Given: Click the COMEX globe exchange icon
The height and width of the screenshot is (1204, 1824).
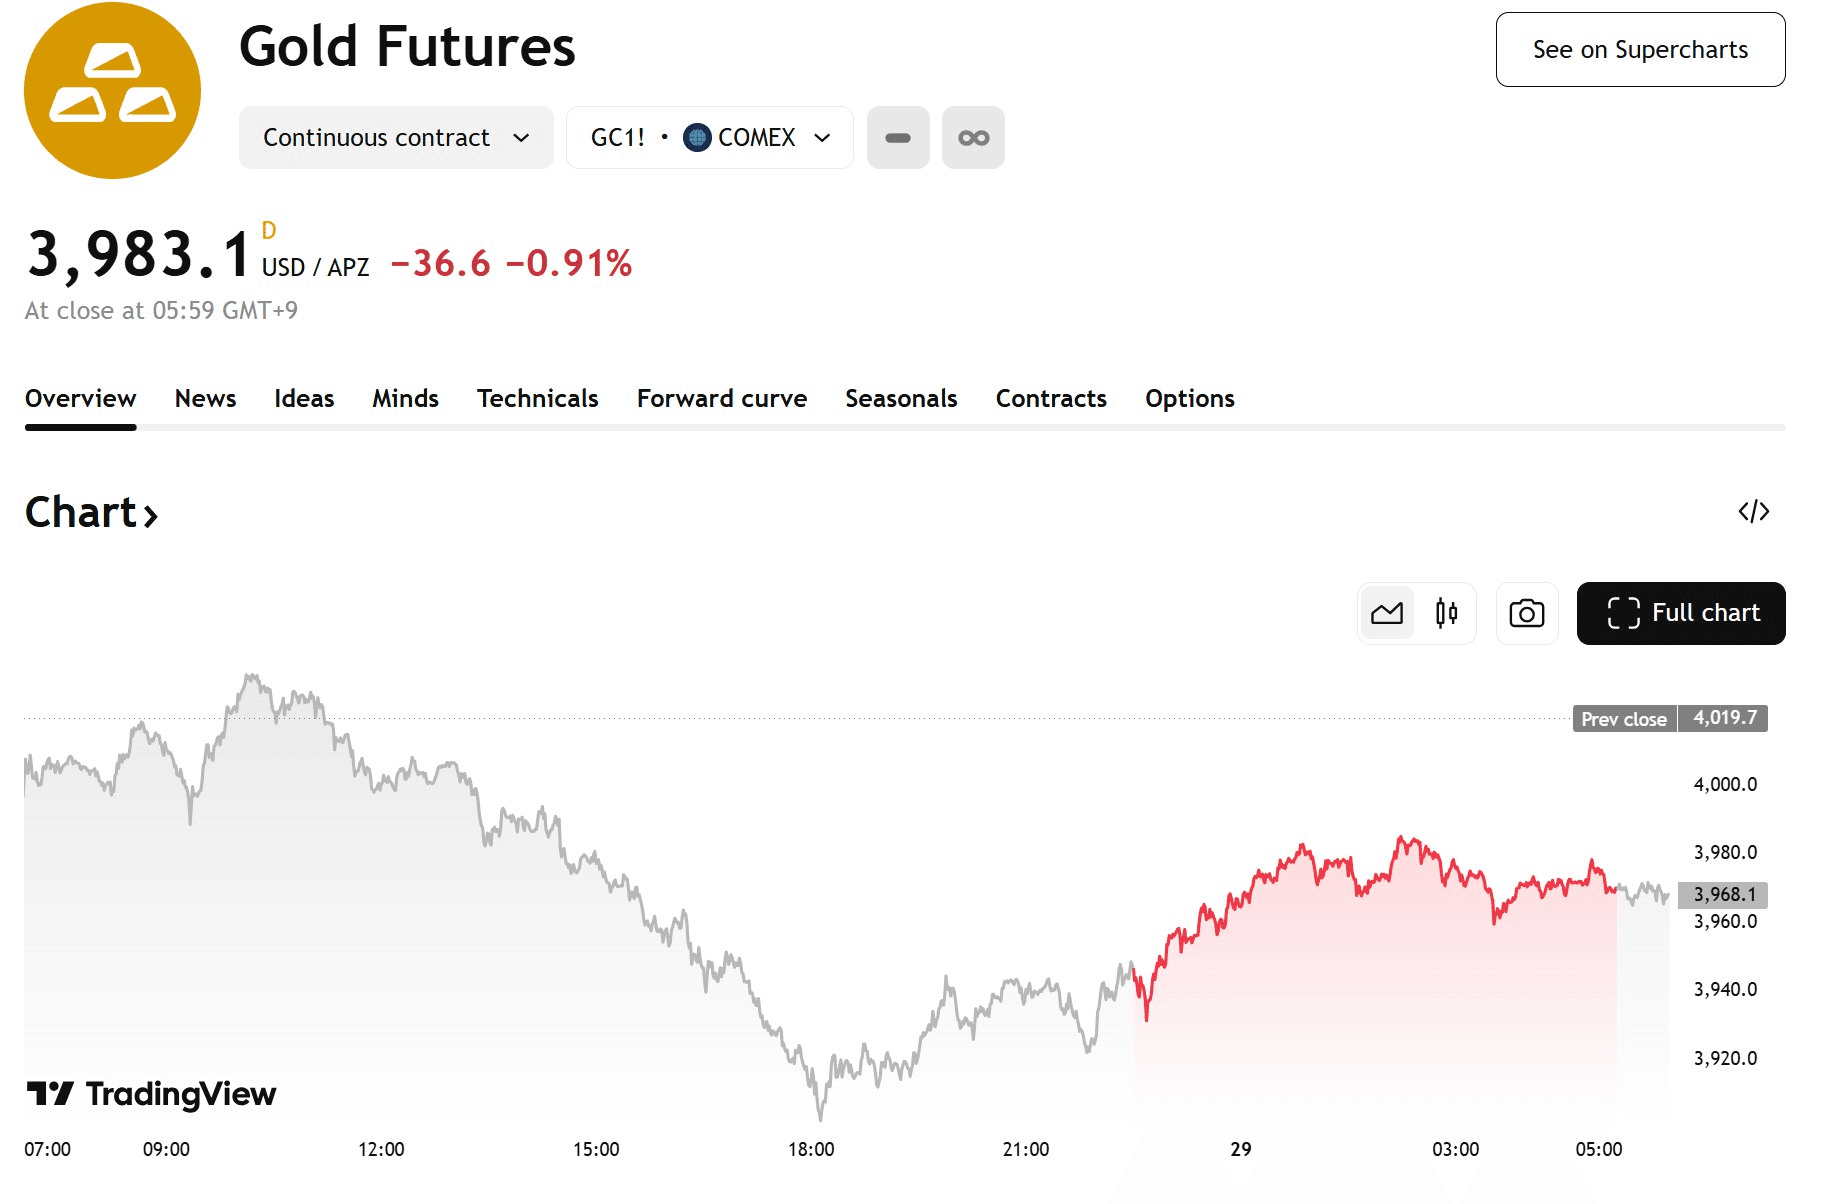Looking at the screenshot, I should click(697, 137).
